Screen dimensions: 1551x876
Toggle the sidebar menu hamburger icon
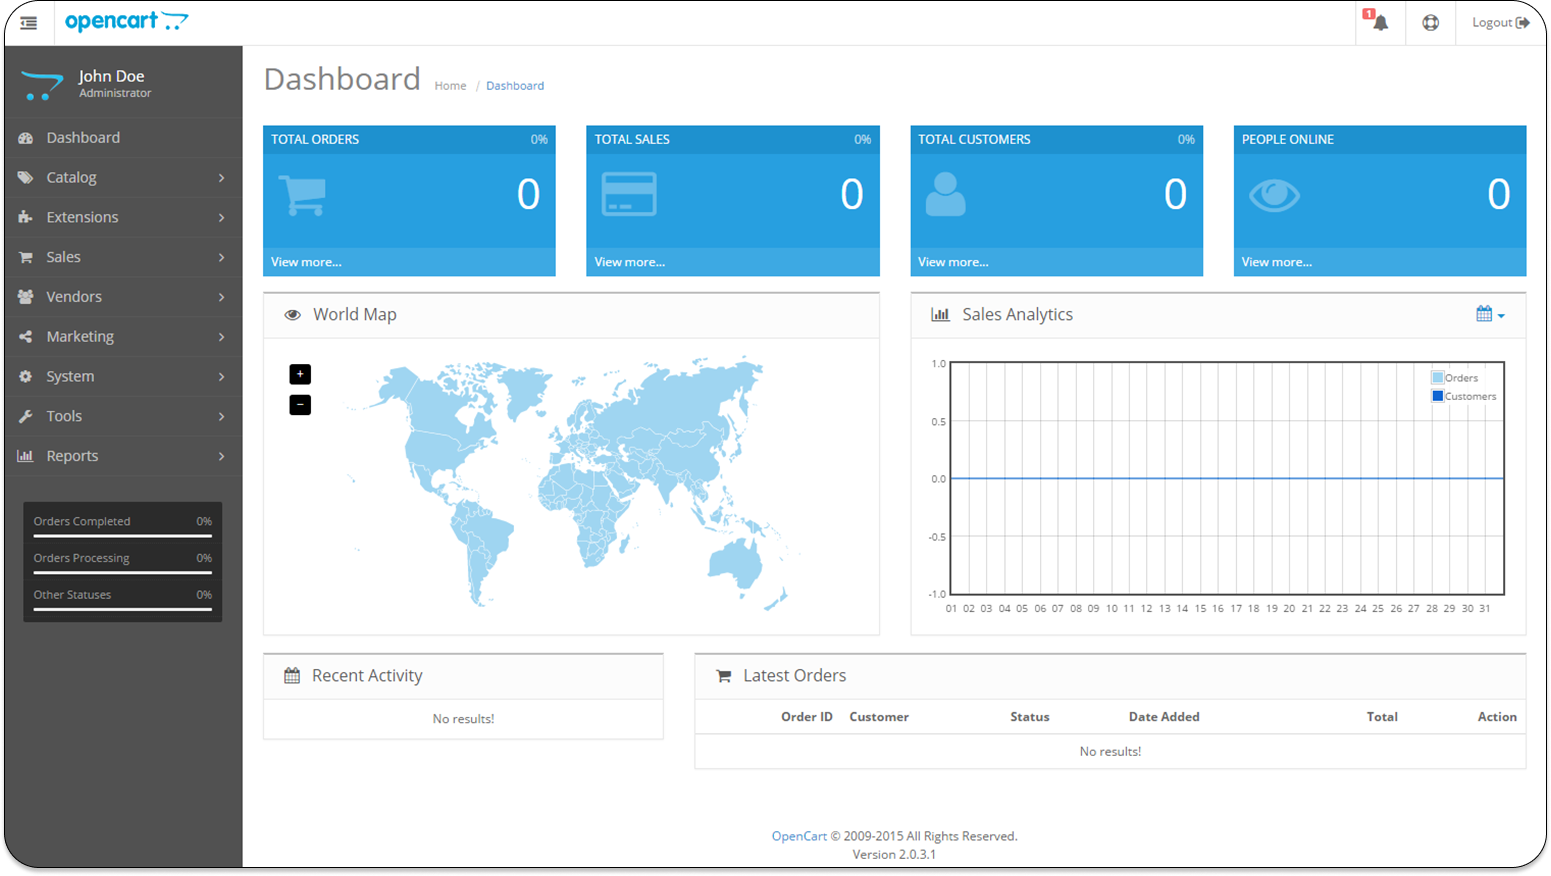point(28,22)
